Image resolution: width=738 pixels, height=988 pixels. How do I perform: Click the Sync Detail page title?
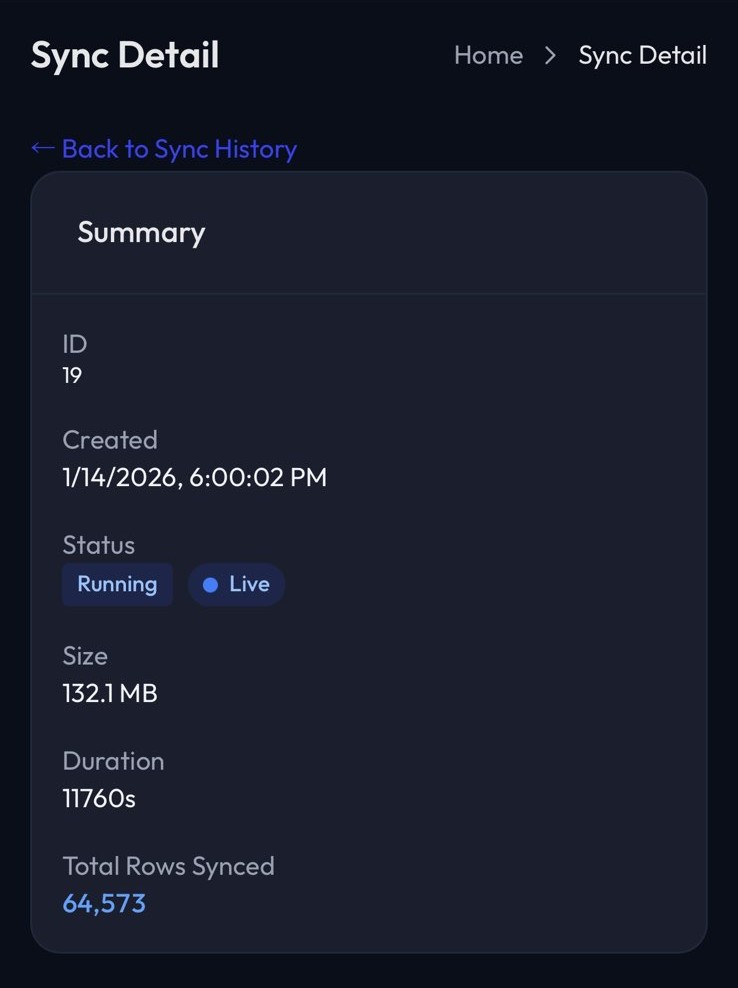click(124, 56)
